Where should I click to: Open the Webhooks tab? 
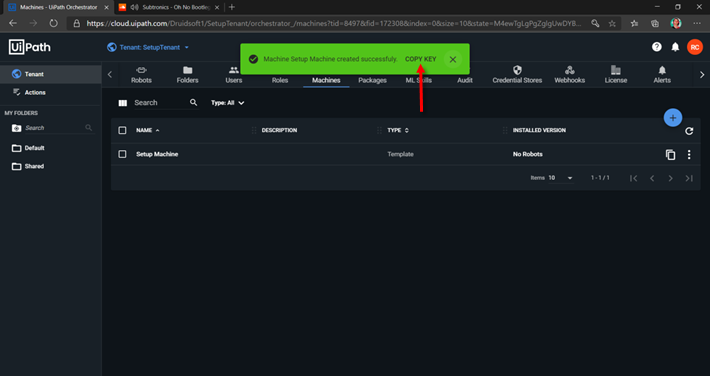[x=570, y=75]
